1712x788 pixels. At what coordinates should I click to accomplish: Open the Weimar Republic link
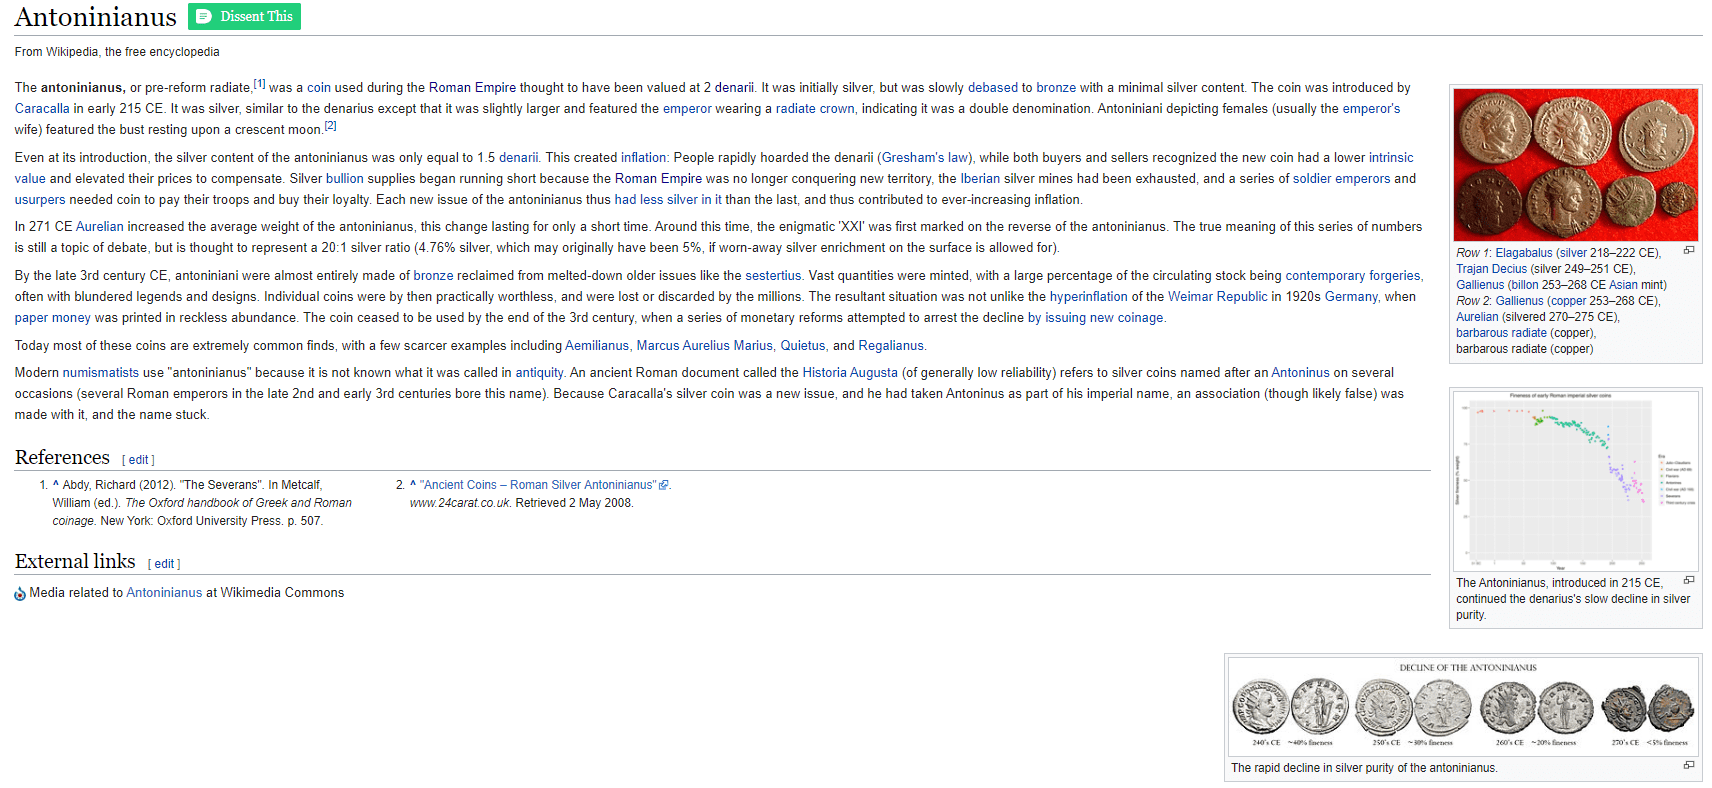(x=1217, y=297)
